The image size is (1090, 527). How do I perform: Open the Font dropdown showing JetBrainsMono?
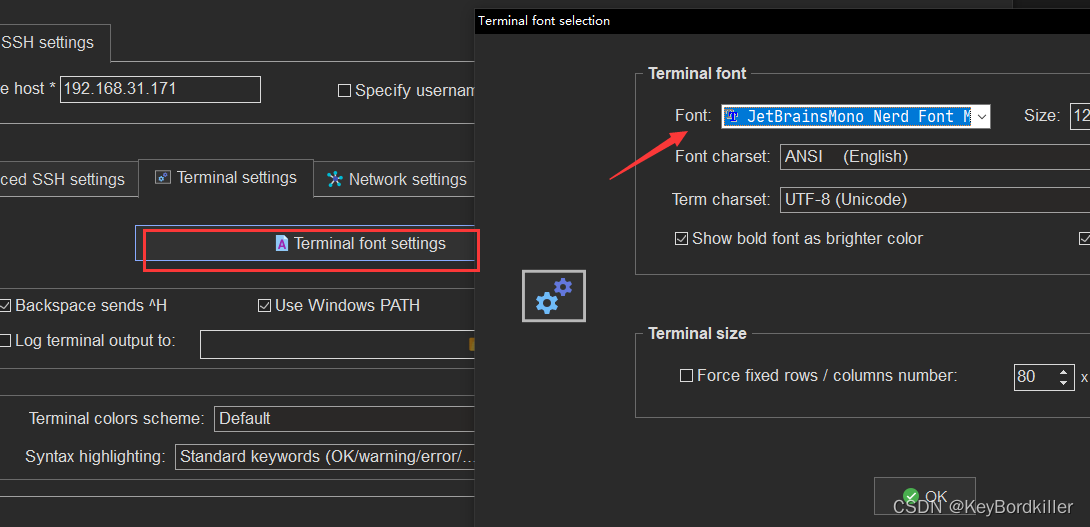click(x=856, y=116)
